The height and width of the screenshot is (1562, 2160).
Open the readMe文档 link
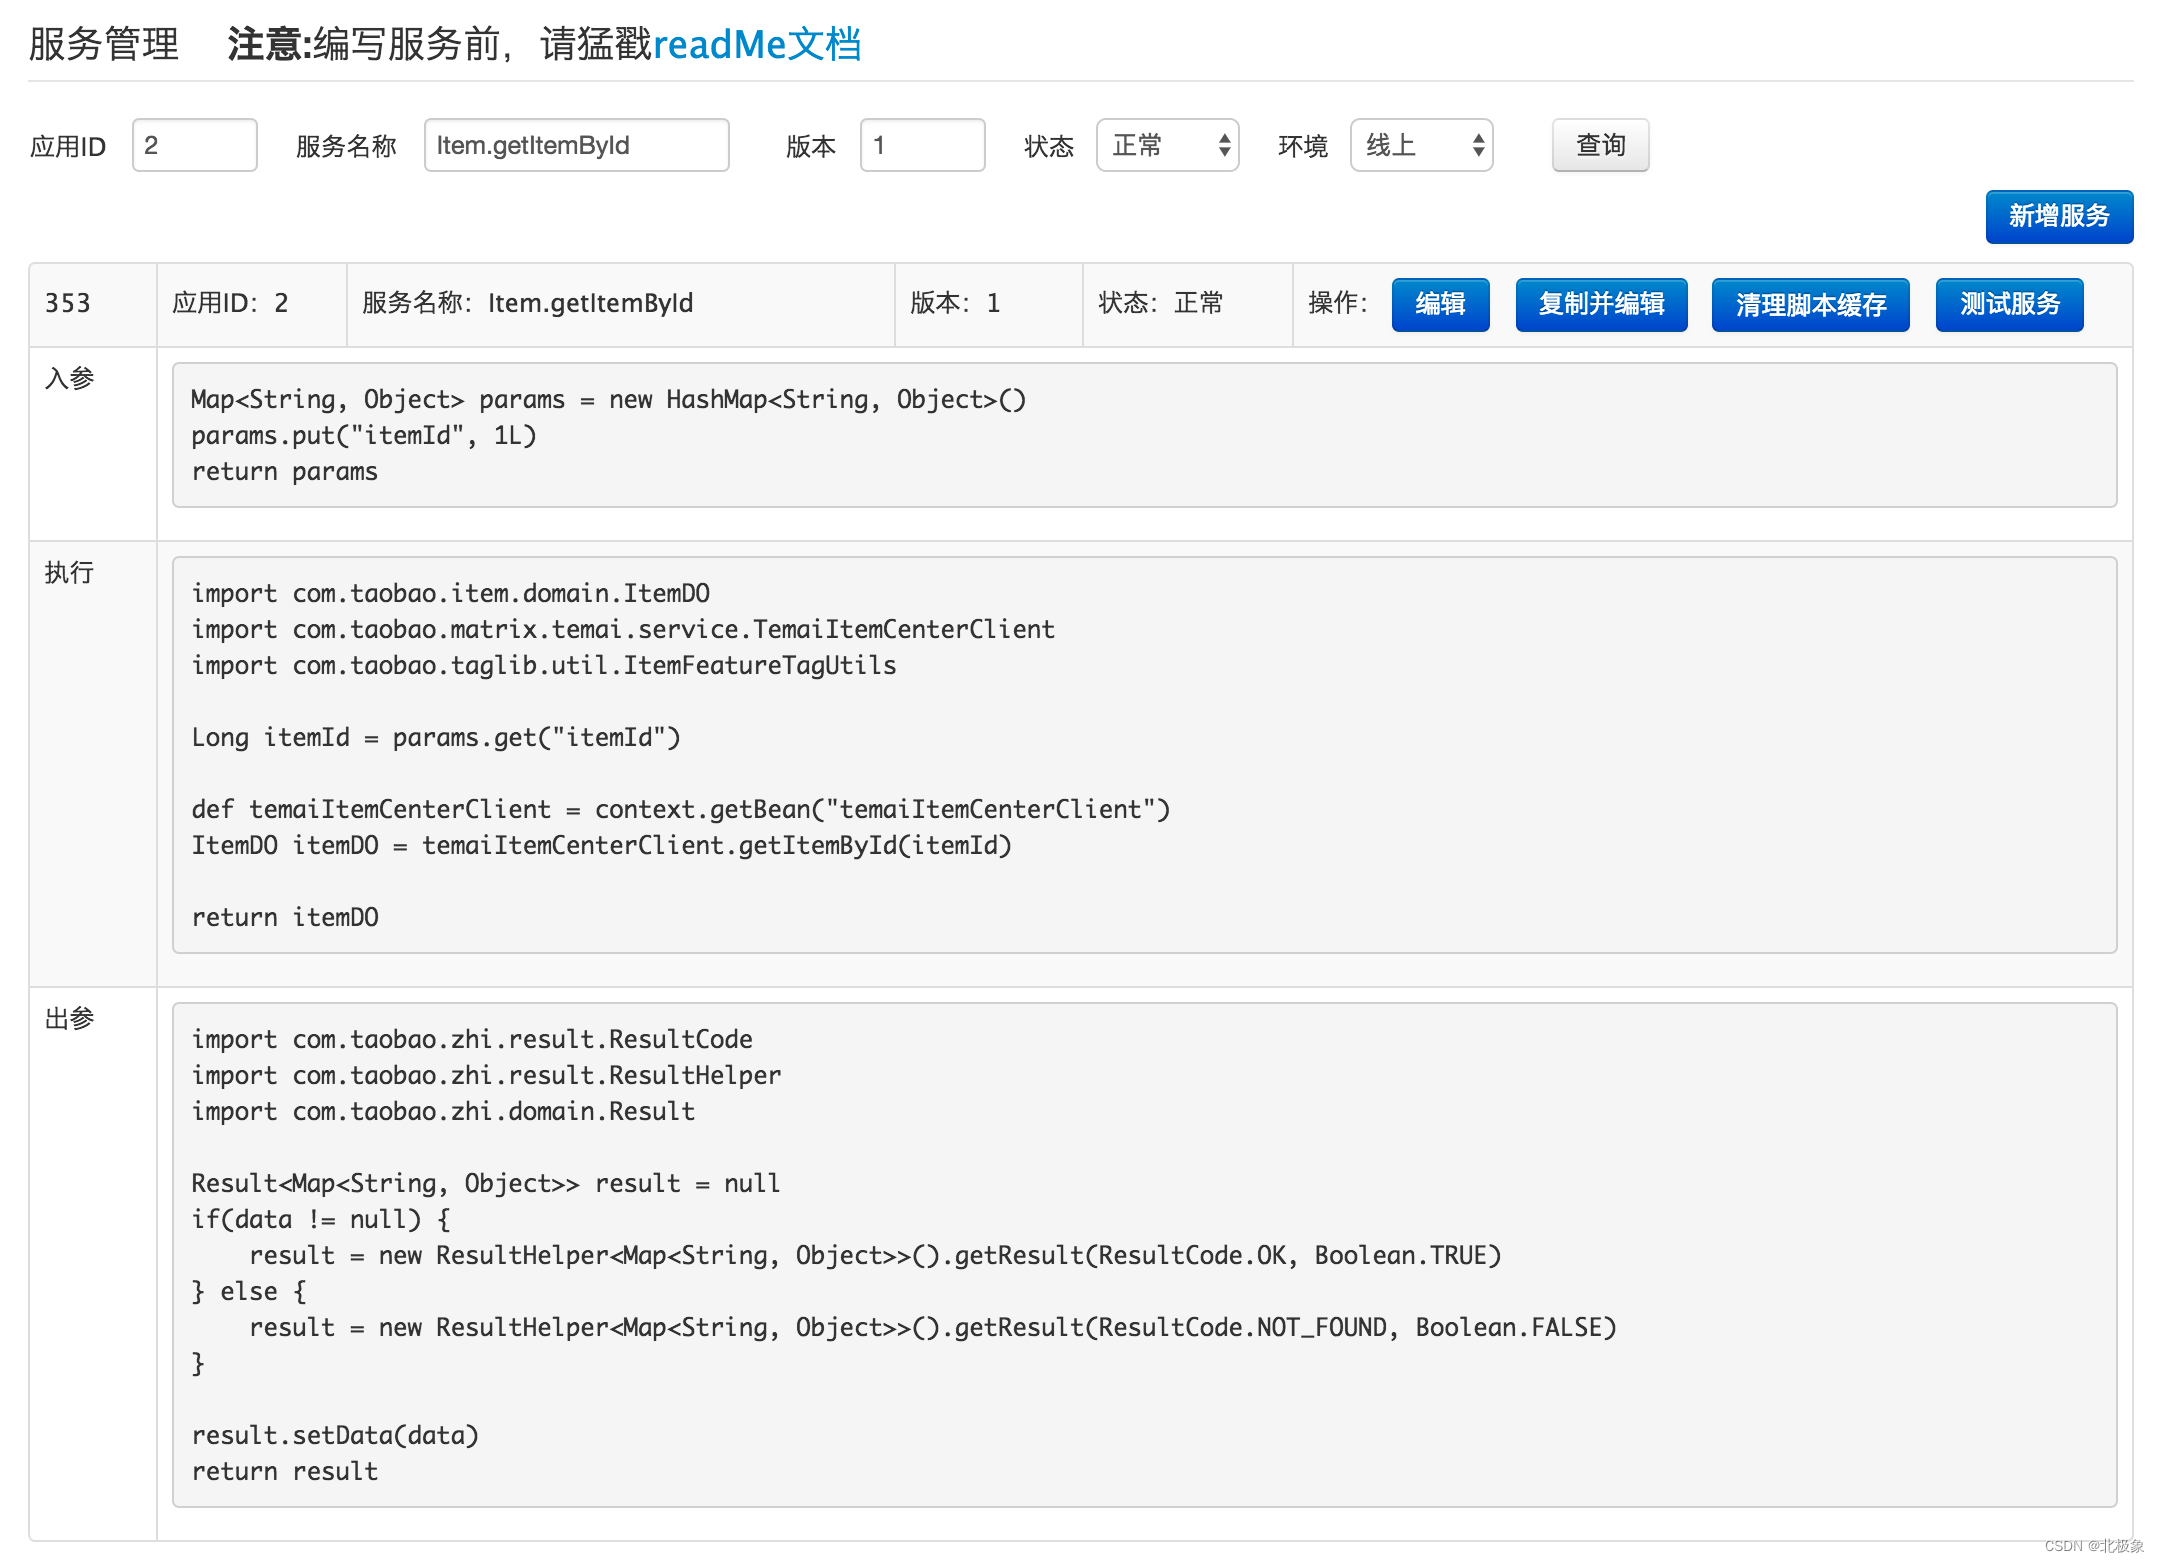(x=756, y=45)
